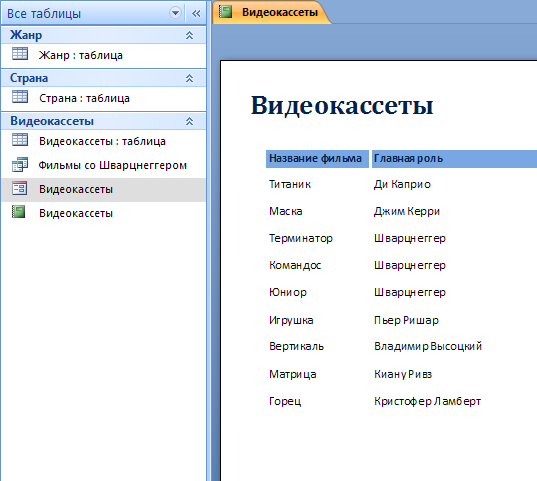The image size is (537, 481).
Task: Click the Жанр group header
Action: [x=103, y=35]
